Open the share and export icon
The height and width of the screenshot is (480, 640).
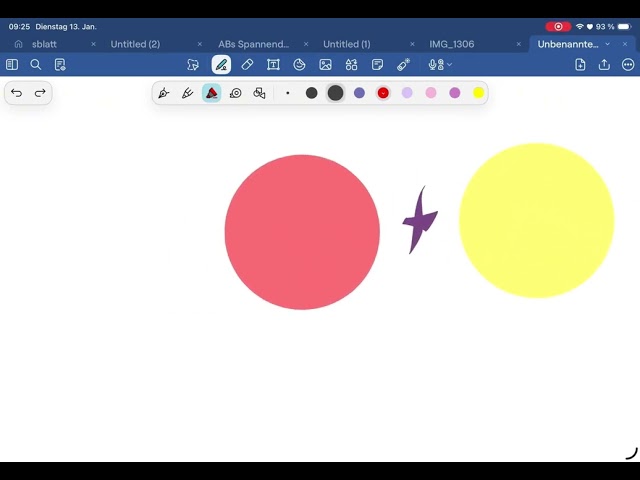(604, 64)
